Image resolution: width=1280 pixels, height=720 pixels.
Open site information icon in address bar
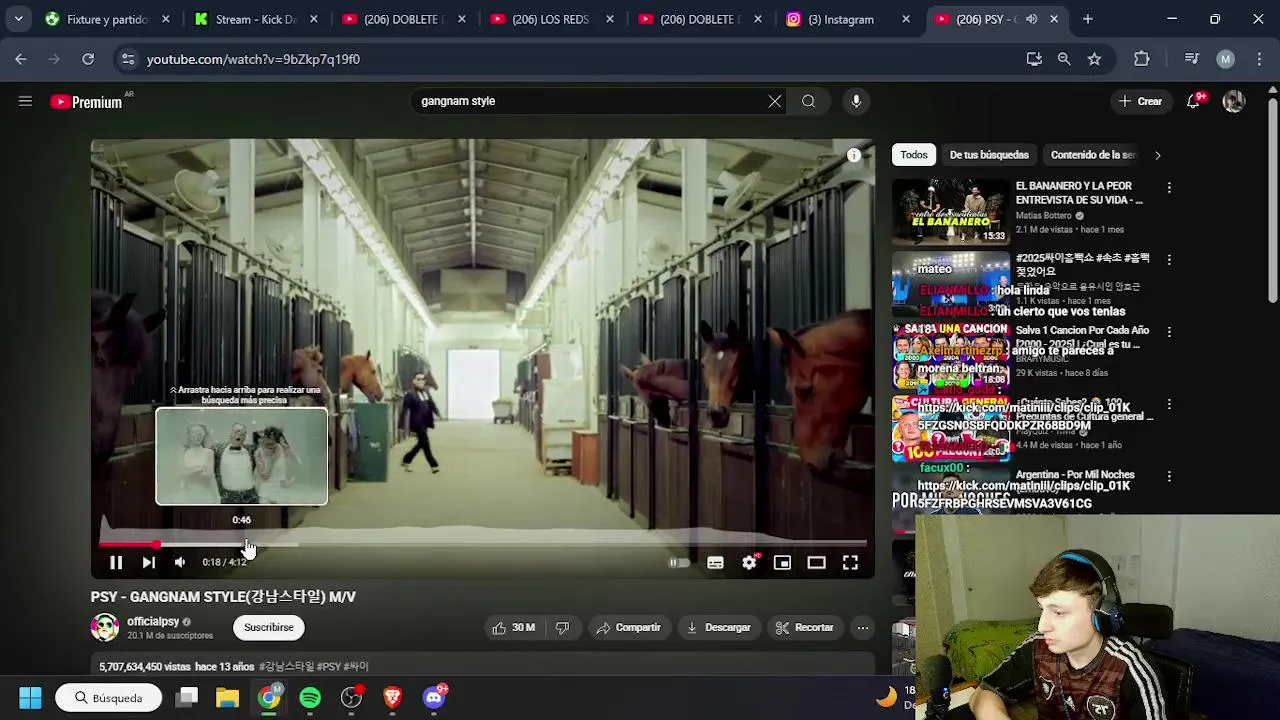(x=127, y=59)
